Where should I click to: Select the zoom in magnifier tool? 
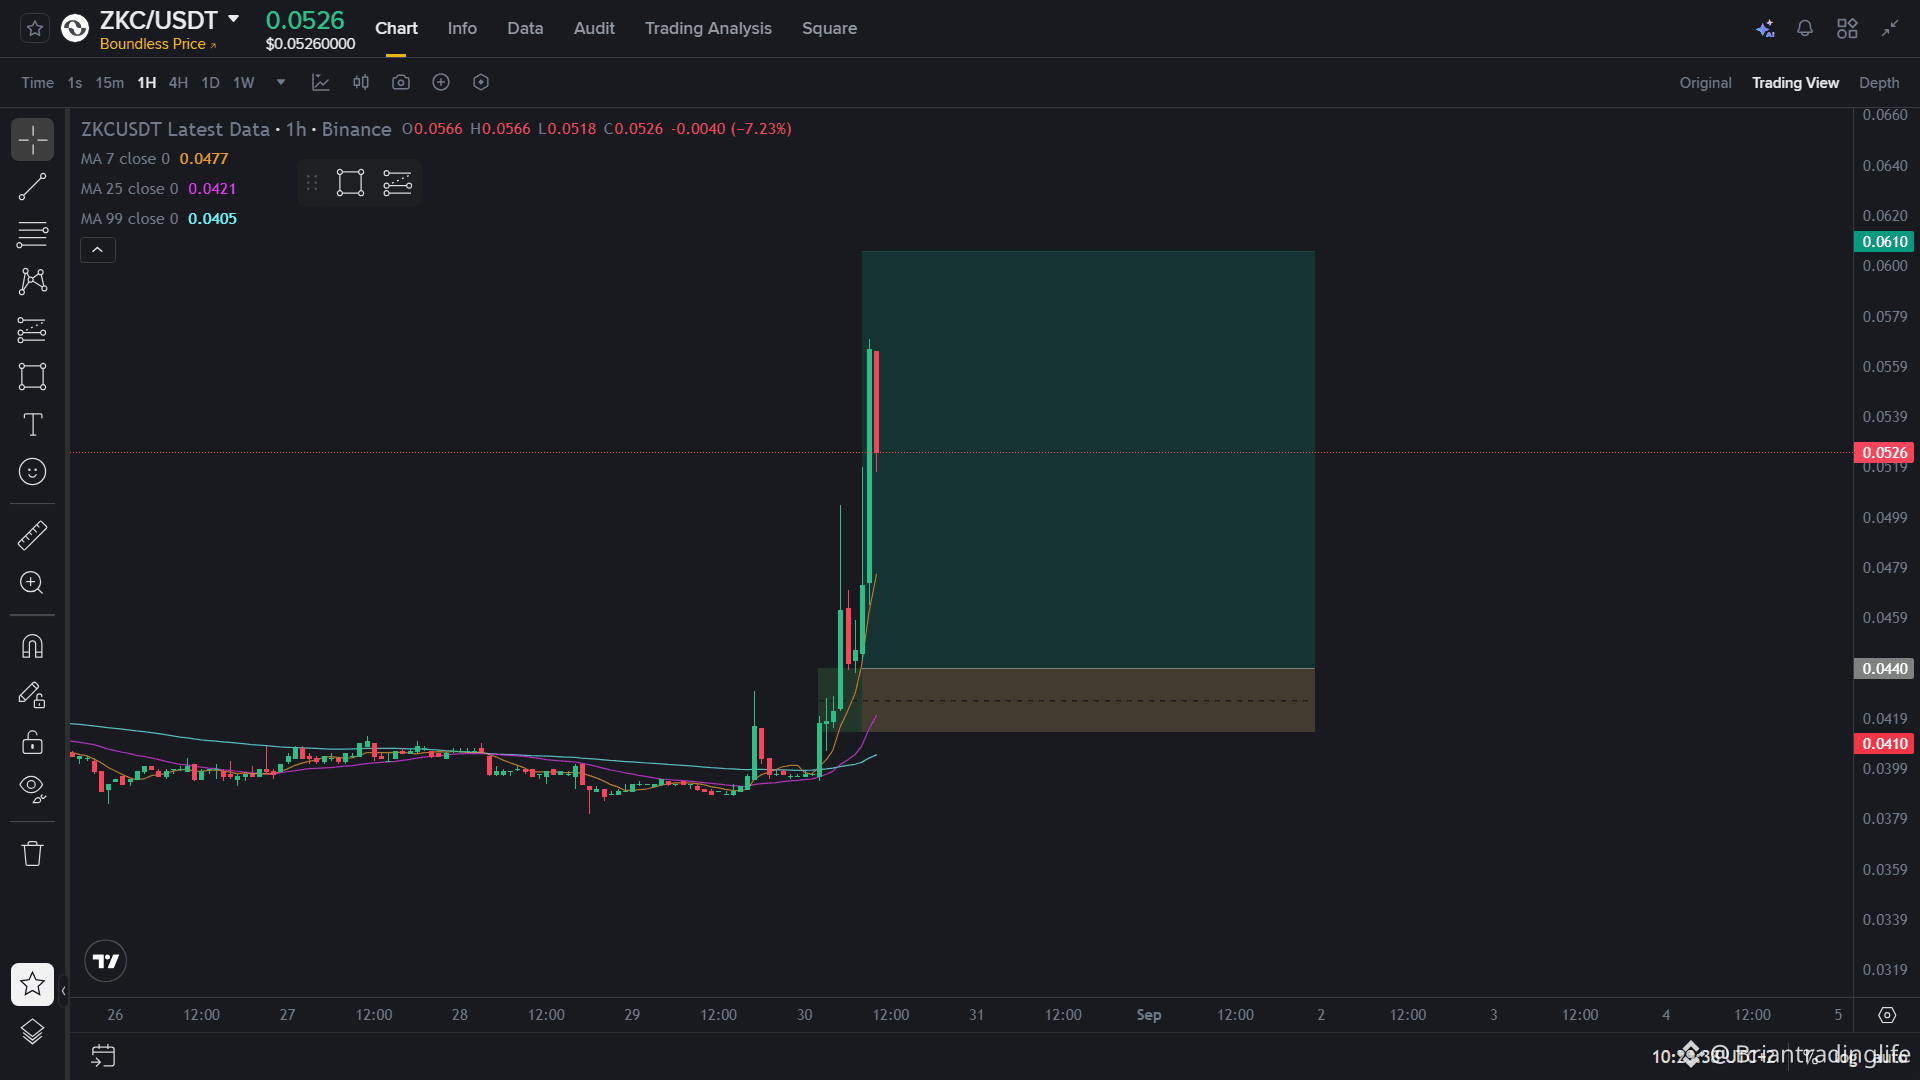[32, 582]
